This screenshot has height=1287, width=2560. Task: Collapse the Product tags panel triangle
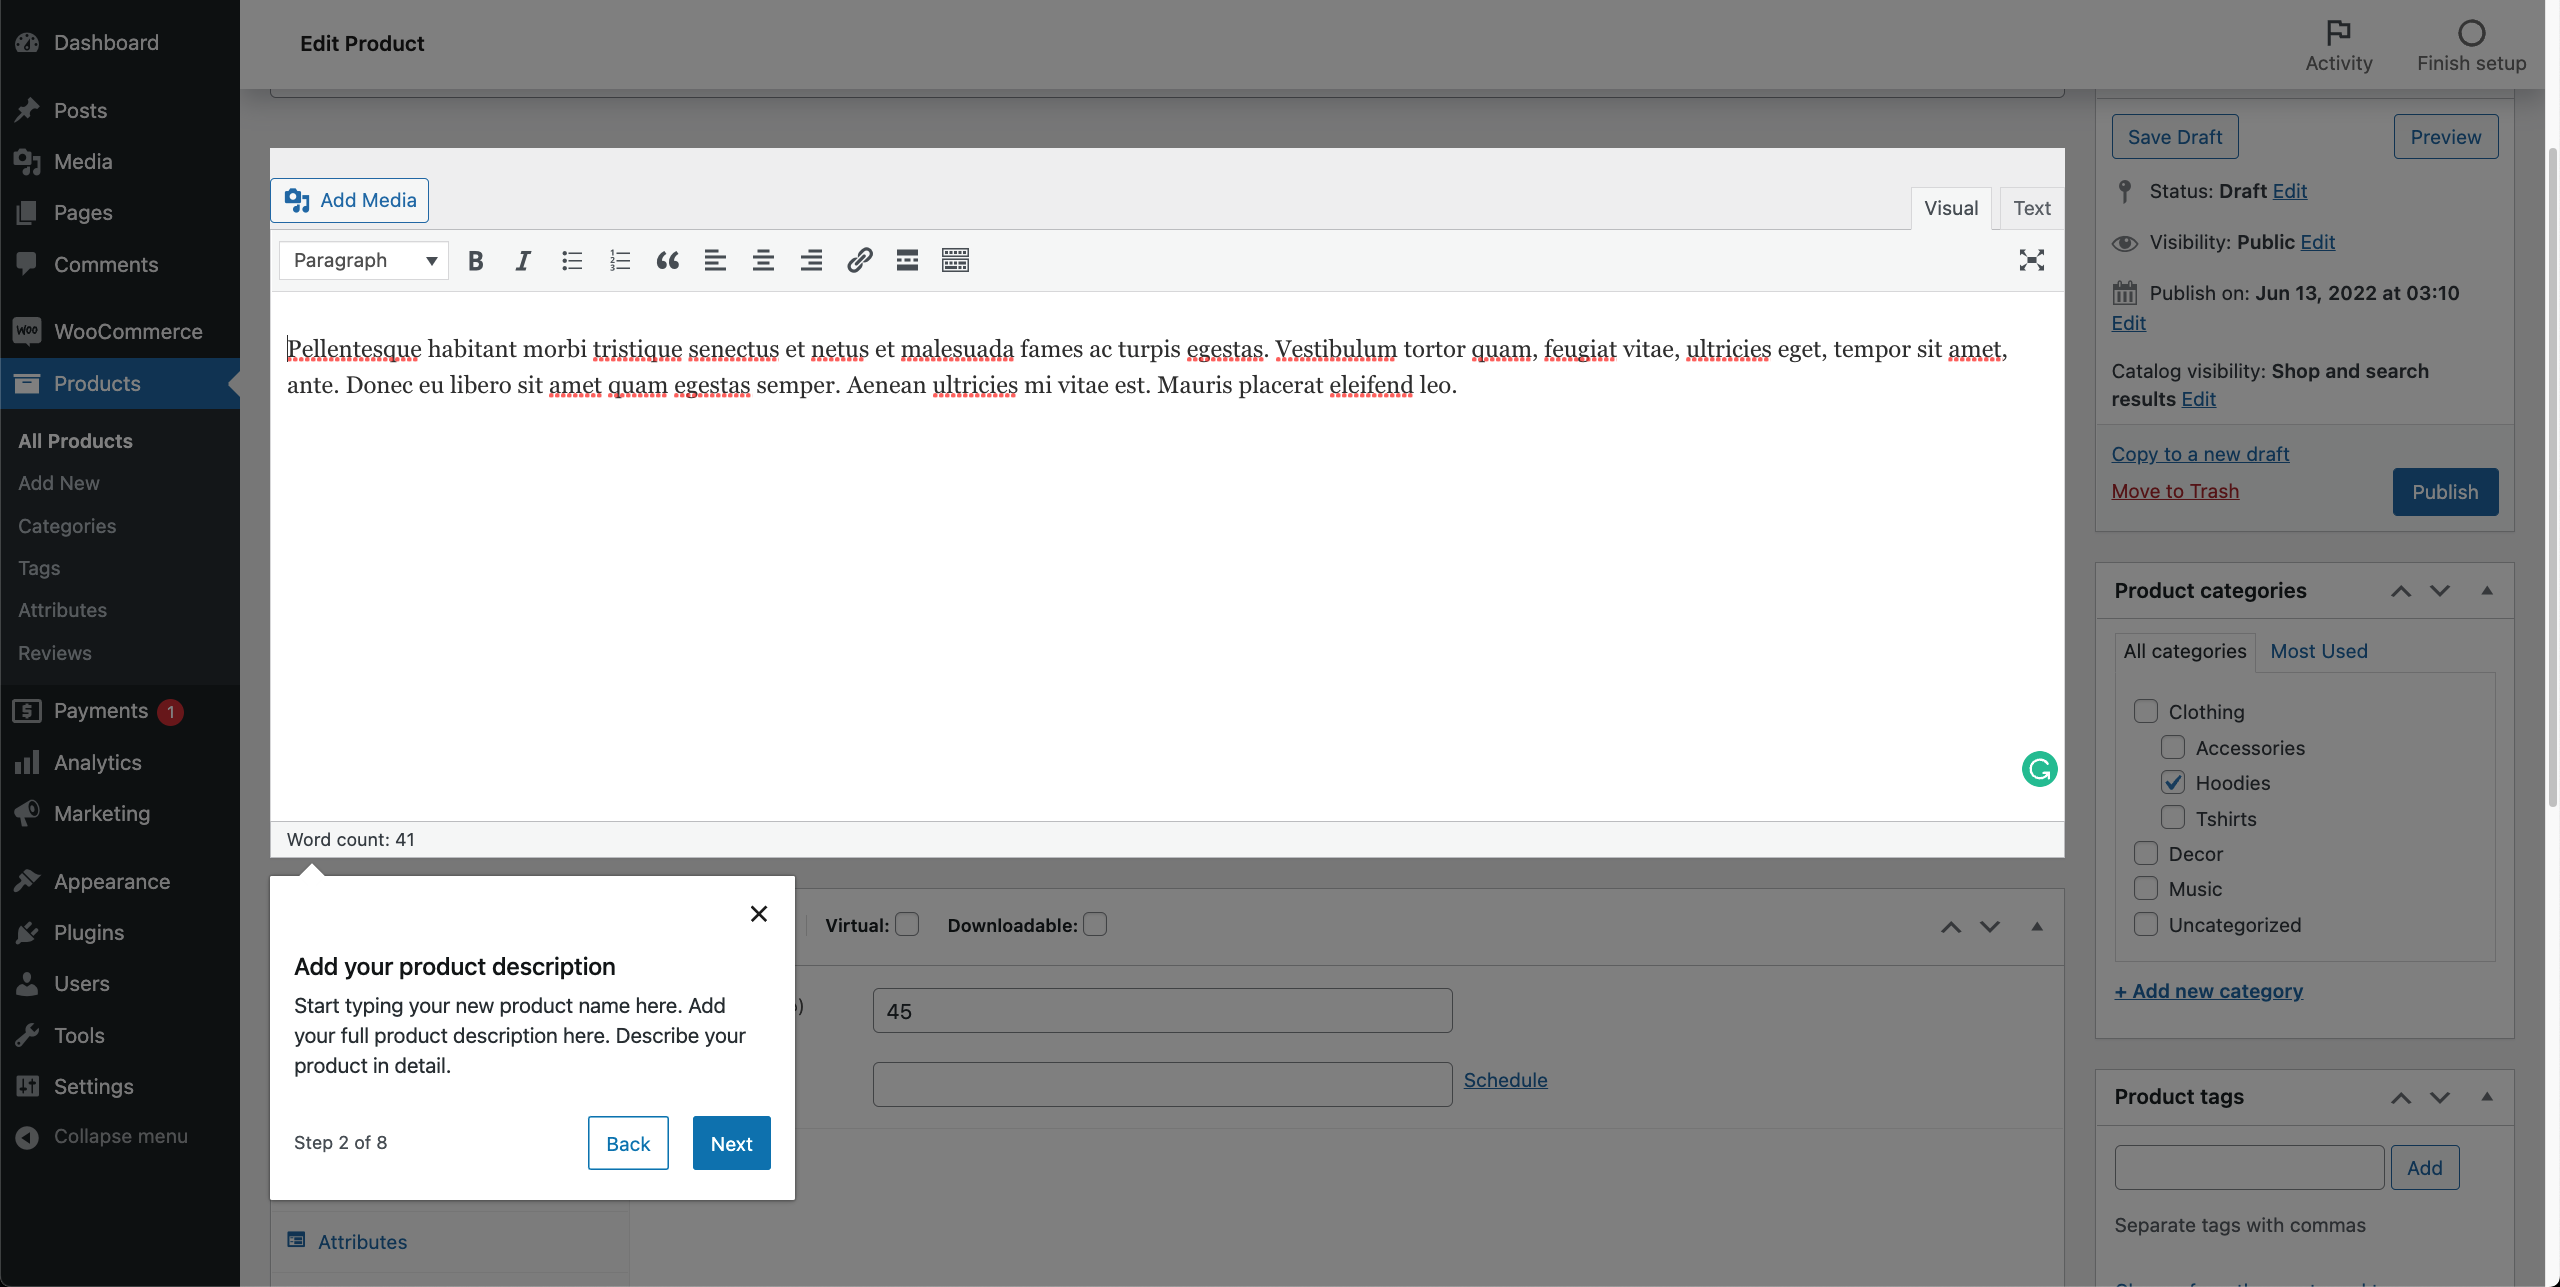tap(2486, 1097)
